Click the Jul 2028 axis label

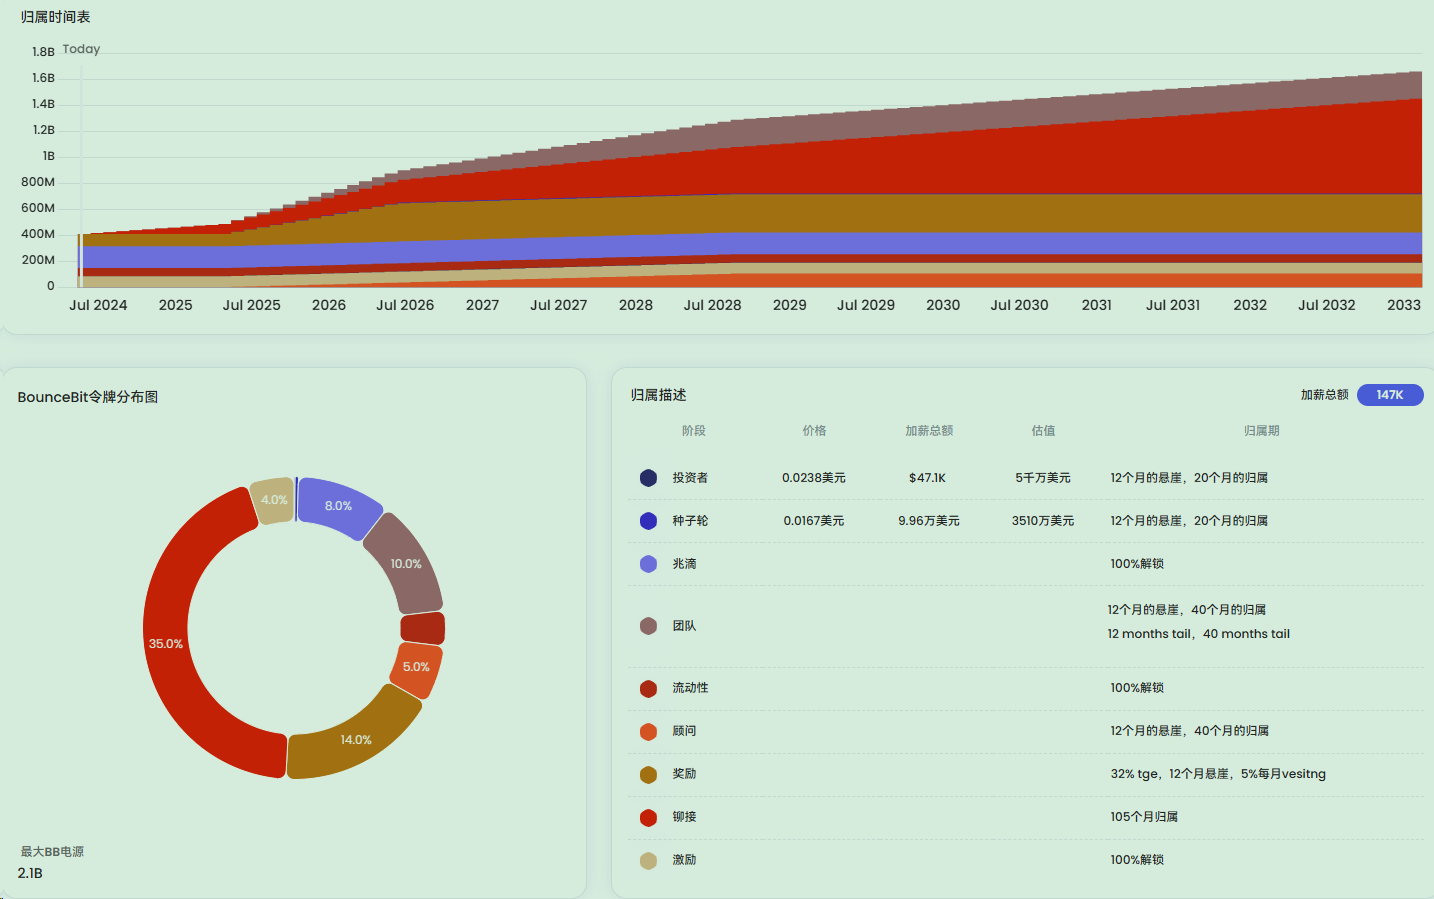point(712,305)
